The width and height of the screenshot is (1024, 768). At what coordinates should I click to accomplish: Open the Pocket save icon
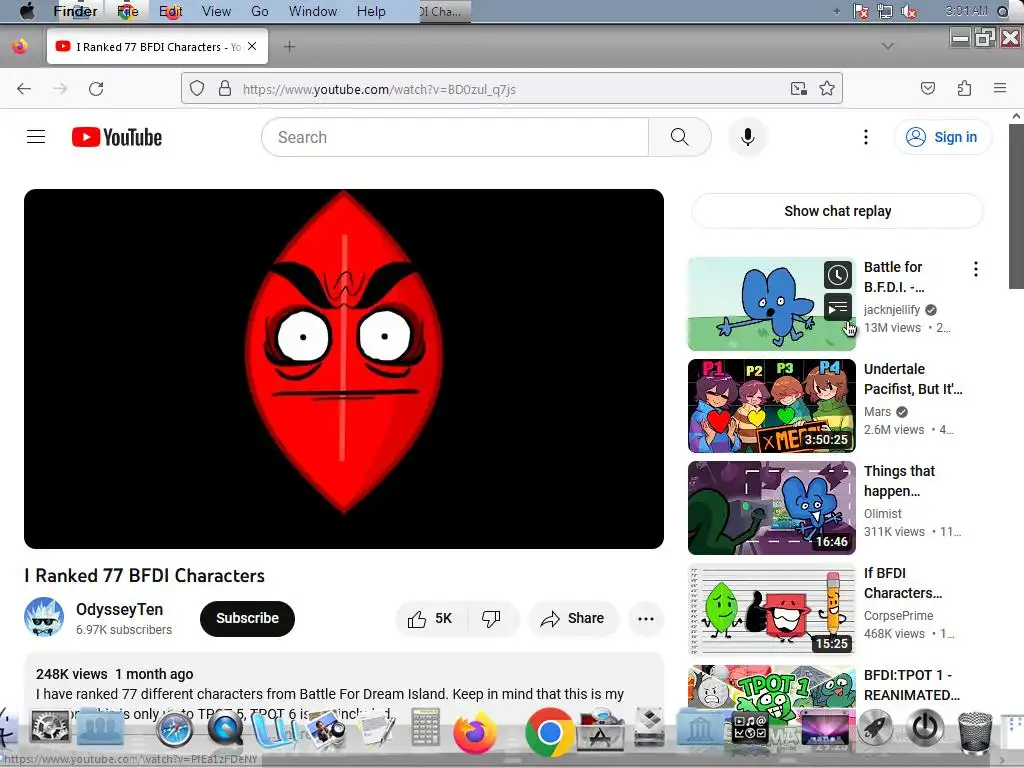pos(927,88)
